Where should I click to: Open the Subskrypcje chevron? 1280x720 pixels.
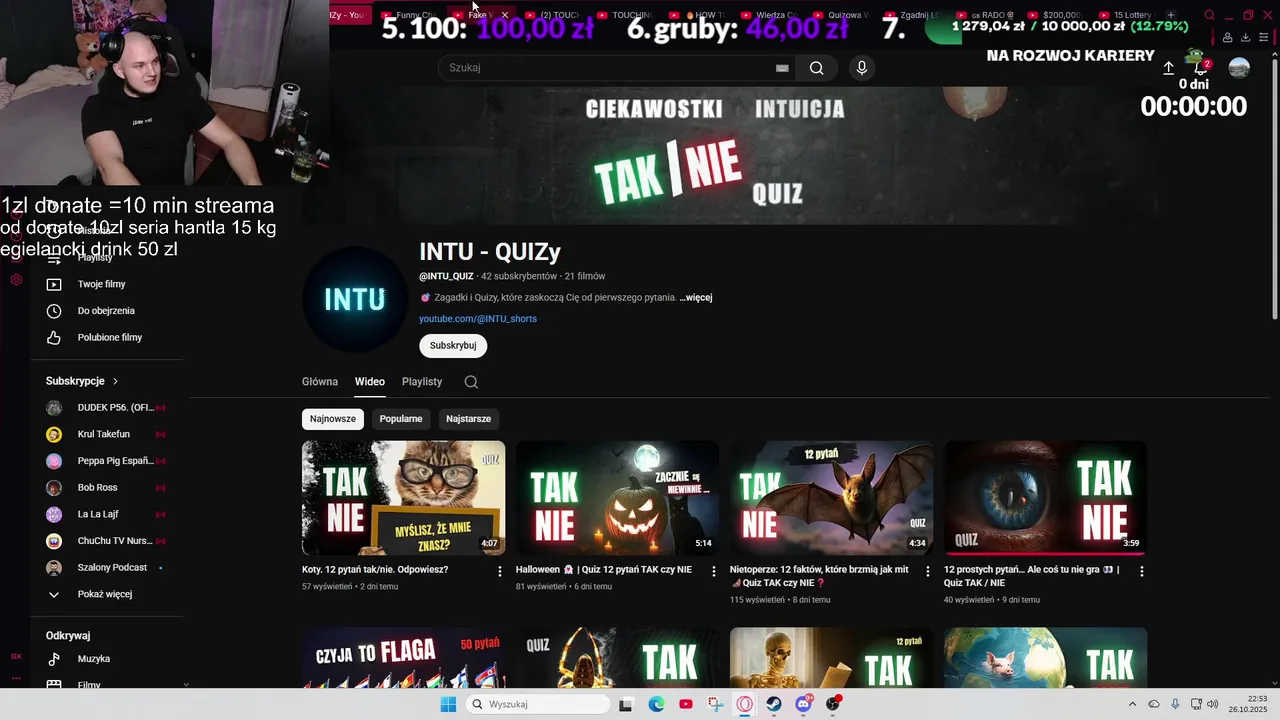[115, 381]
